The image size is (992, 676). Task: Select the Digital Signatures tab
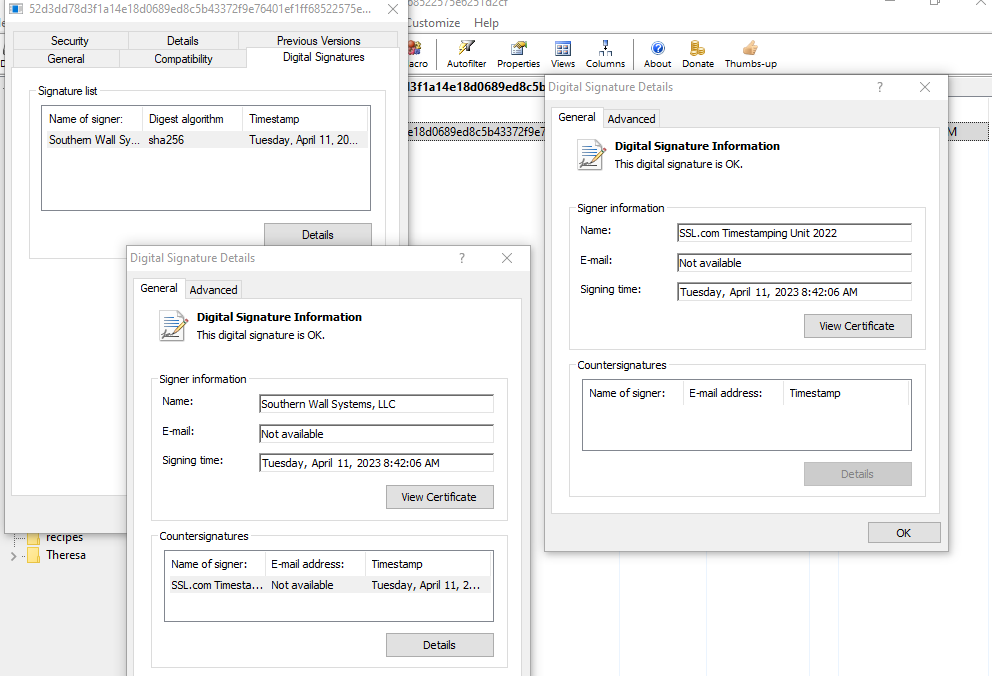323,58
